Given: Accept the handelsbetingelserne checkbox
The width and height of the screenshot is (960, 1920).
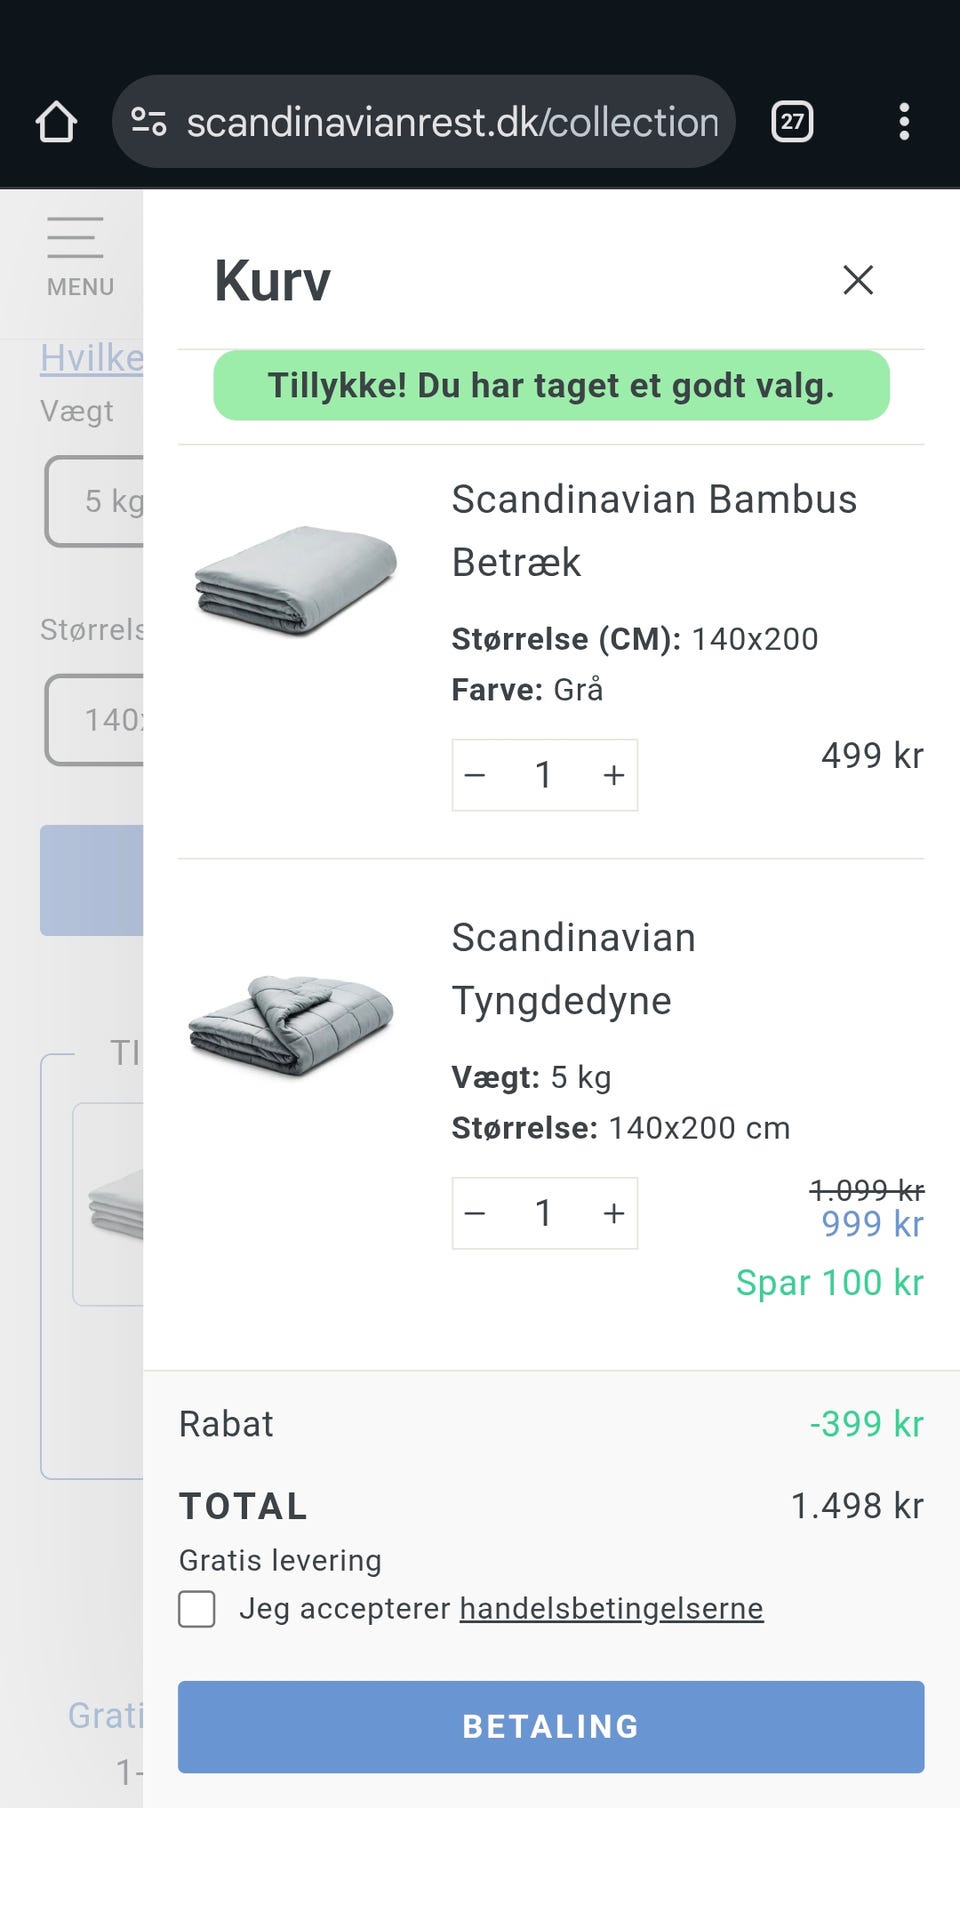Looking at the screenshot, I should (x=197, y=1609).
